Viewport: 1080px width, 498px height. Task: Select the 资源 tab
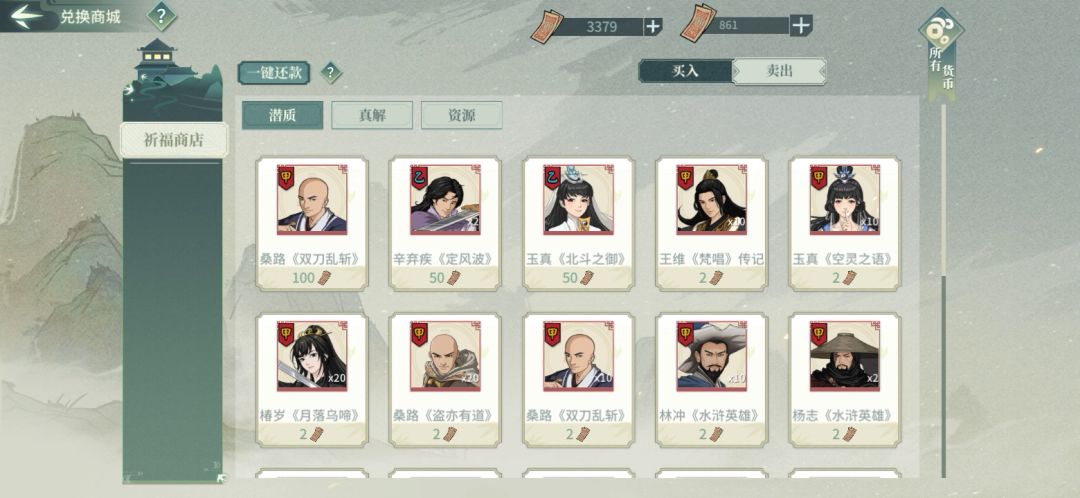pyautogui.click(x=461, y=115)
